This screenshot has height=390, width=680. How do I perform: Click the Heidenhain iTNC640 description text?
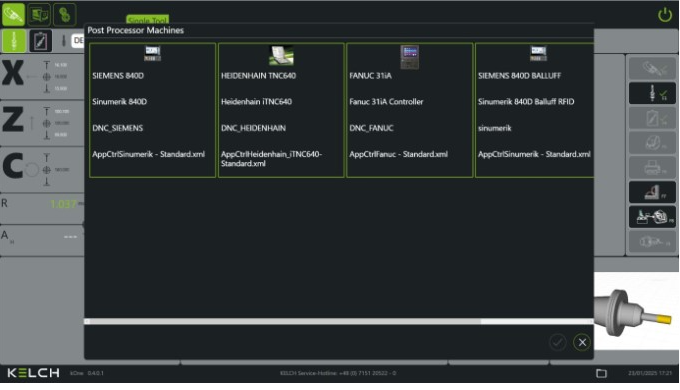tap(256, 102)
